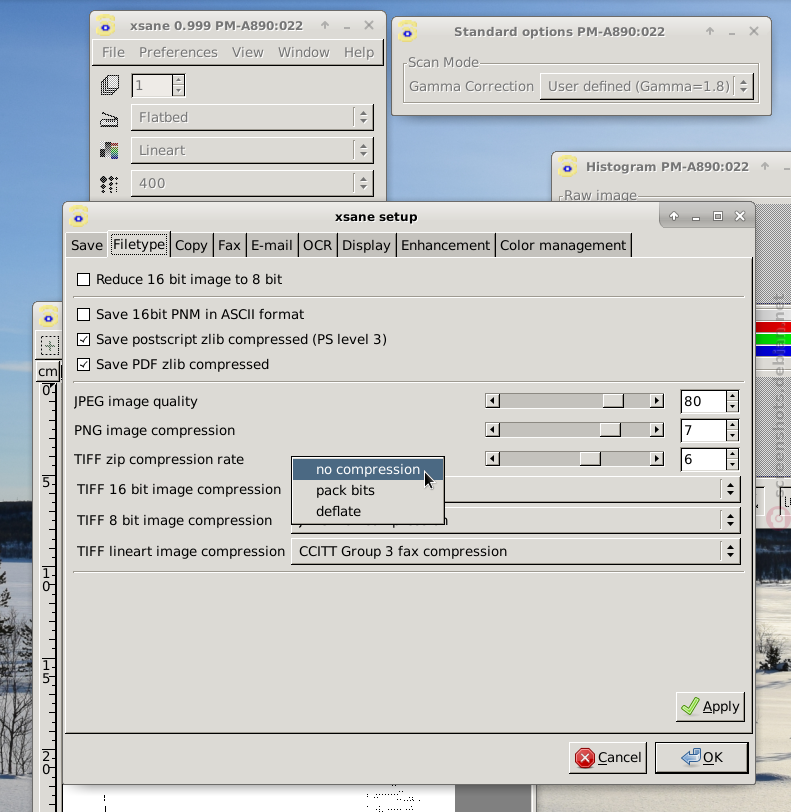Image resolution: width=791 pixels, height=812 pixels.
Task: Click the xsane eye logo in setup titlebar
Action: [78, 217]
